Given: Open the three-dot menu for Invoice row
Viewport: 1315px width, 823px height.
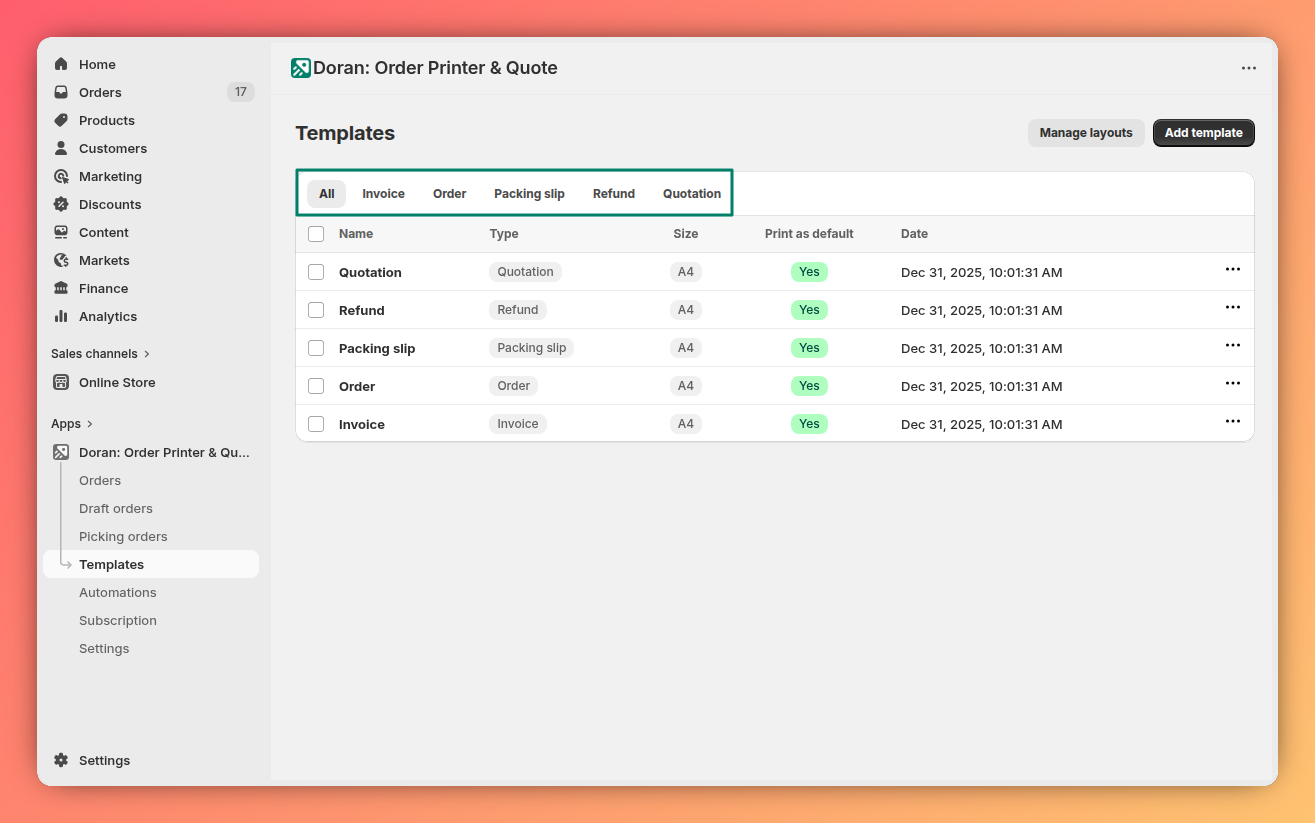Looking at the screenshot, I should click(x=1233, y=422).
